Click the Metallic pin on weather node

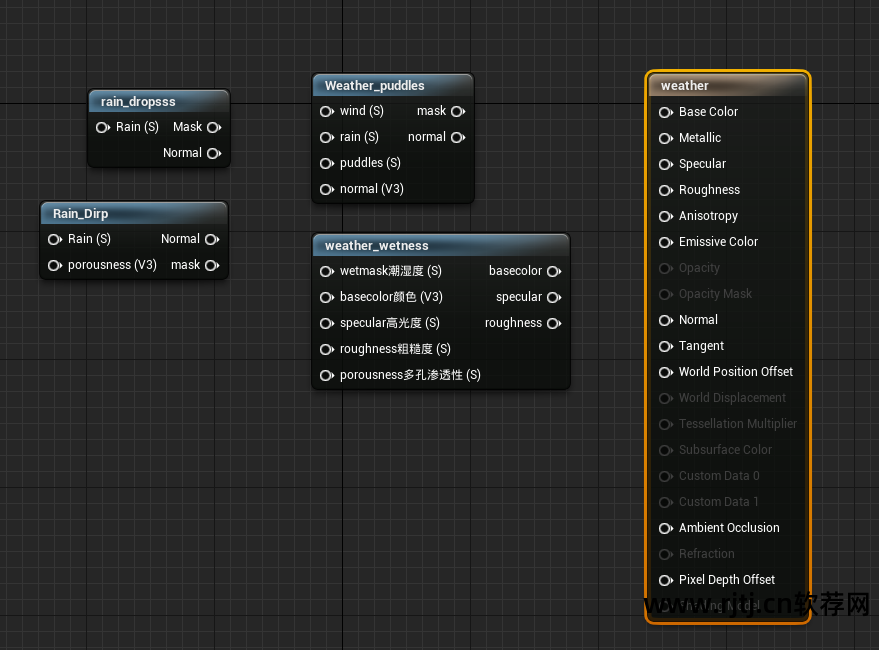665,138
